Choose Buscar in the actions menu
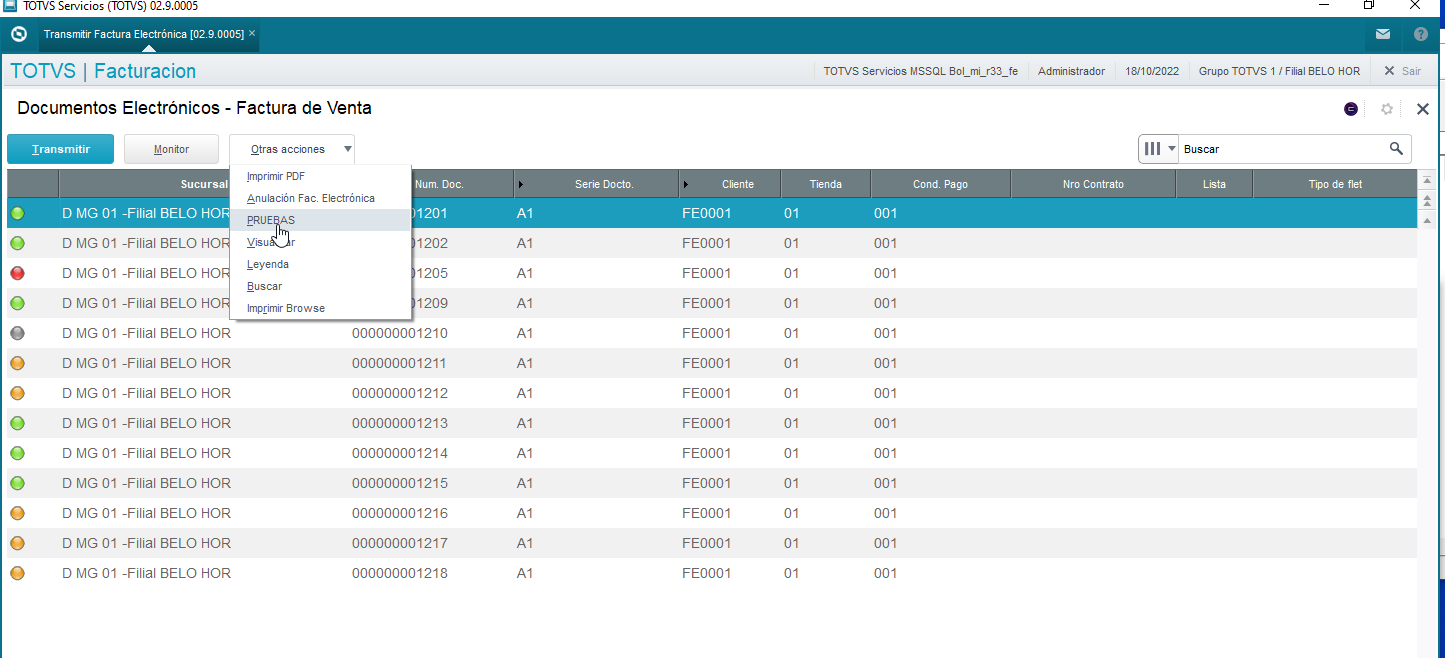This screenshot has height=658, width=1445. [320, 286]
